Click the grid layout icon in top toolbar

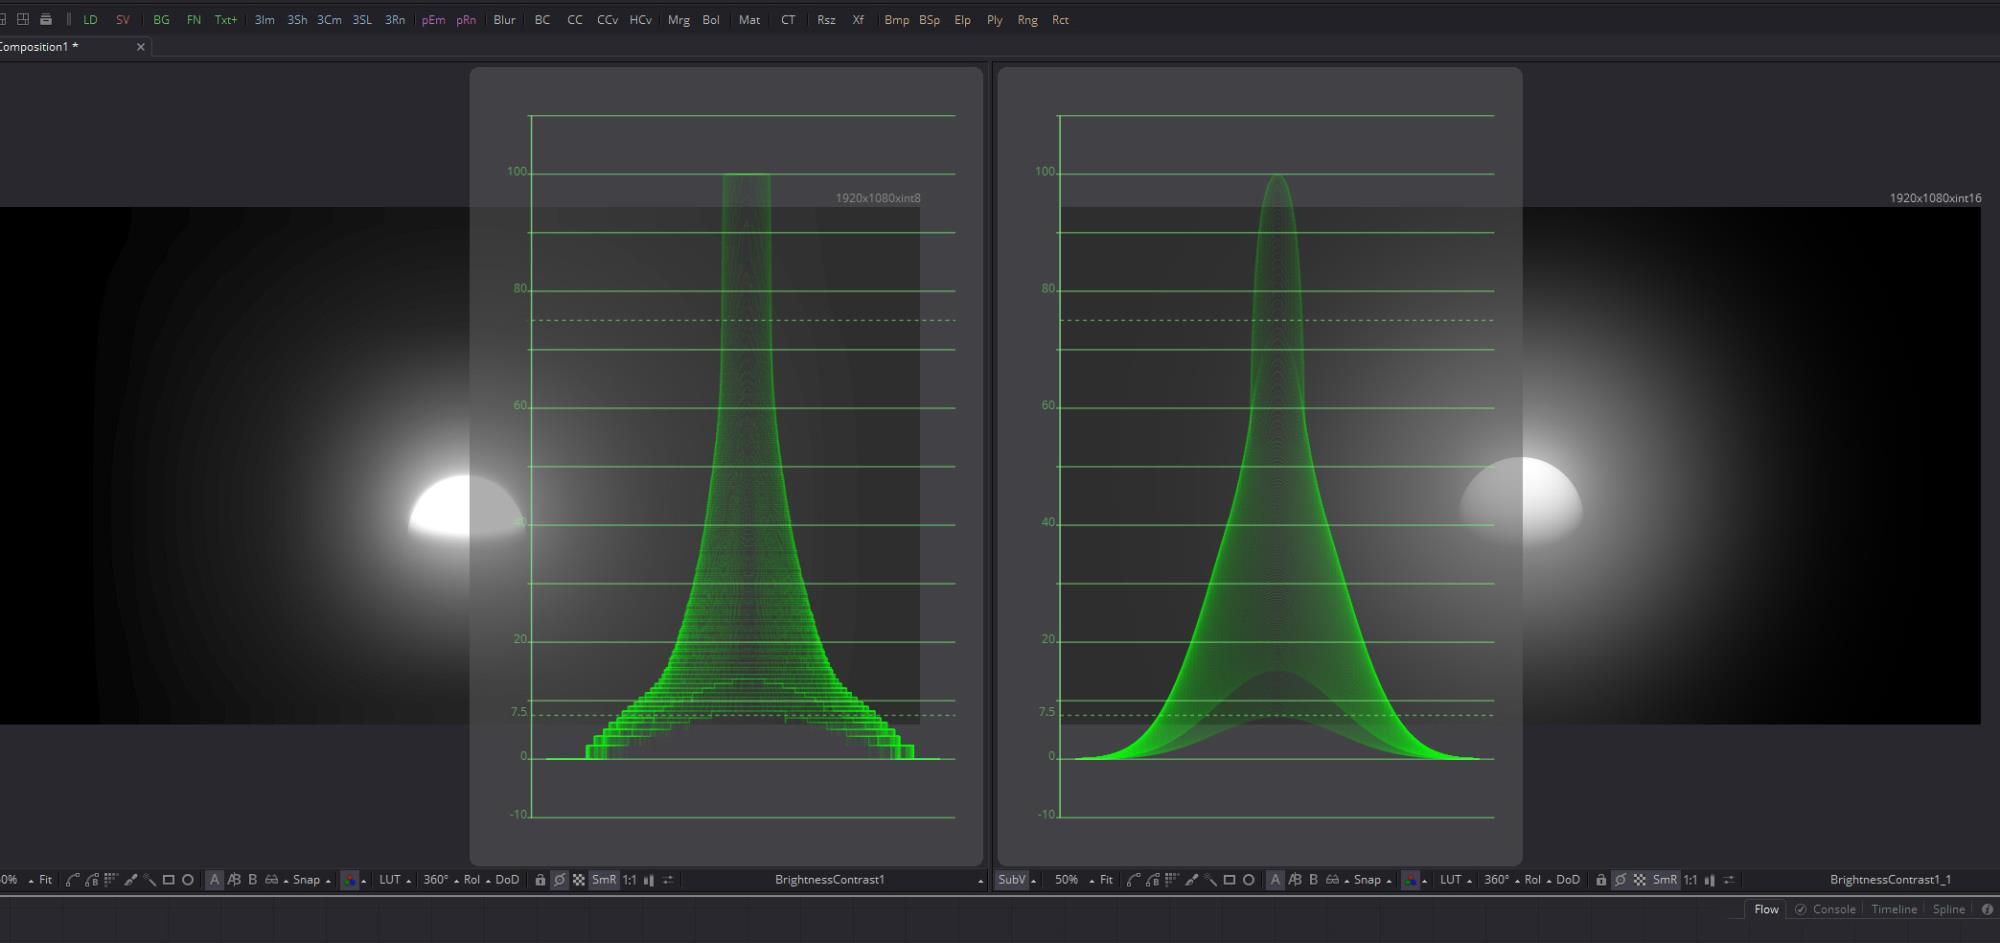(x=23, y=19)
